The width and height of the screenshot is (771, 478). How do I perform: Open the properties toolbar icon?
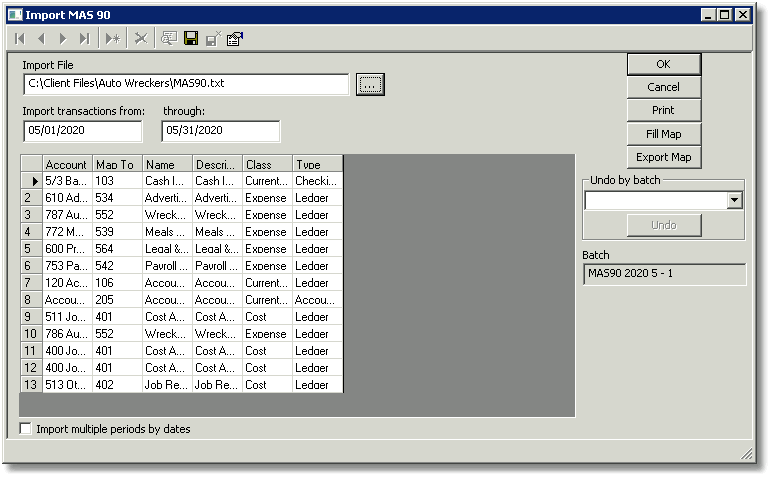(x=235, y=38)
